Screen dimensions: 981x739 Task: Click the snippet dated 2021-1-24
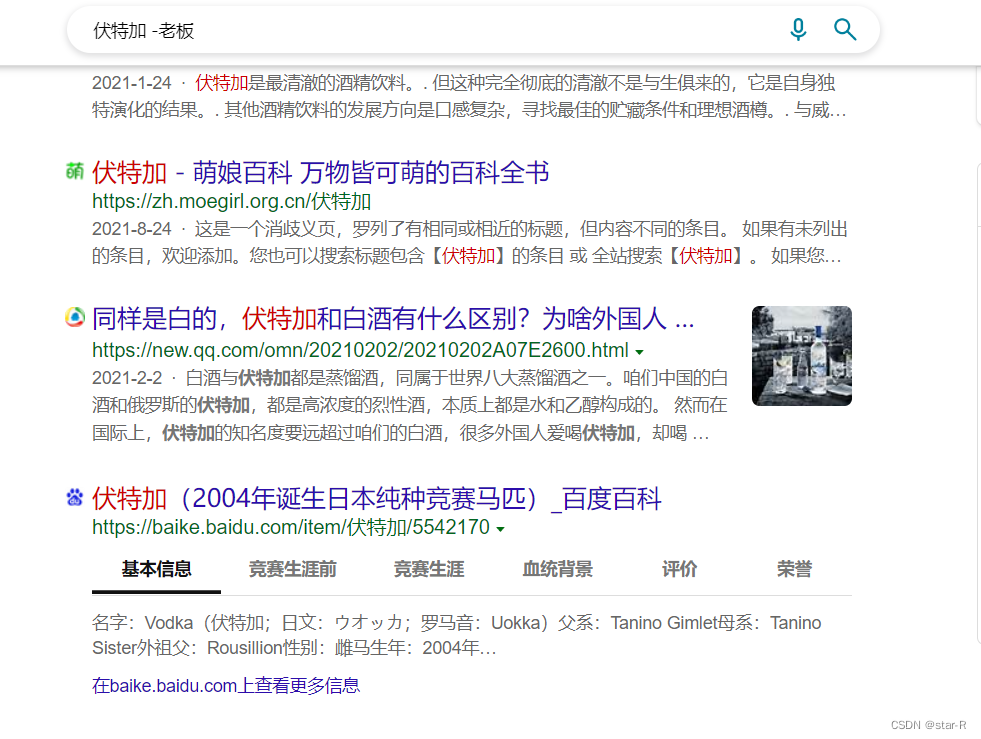(x=470, y=96)
